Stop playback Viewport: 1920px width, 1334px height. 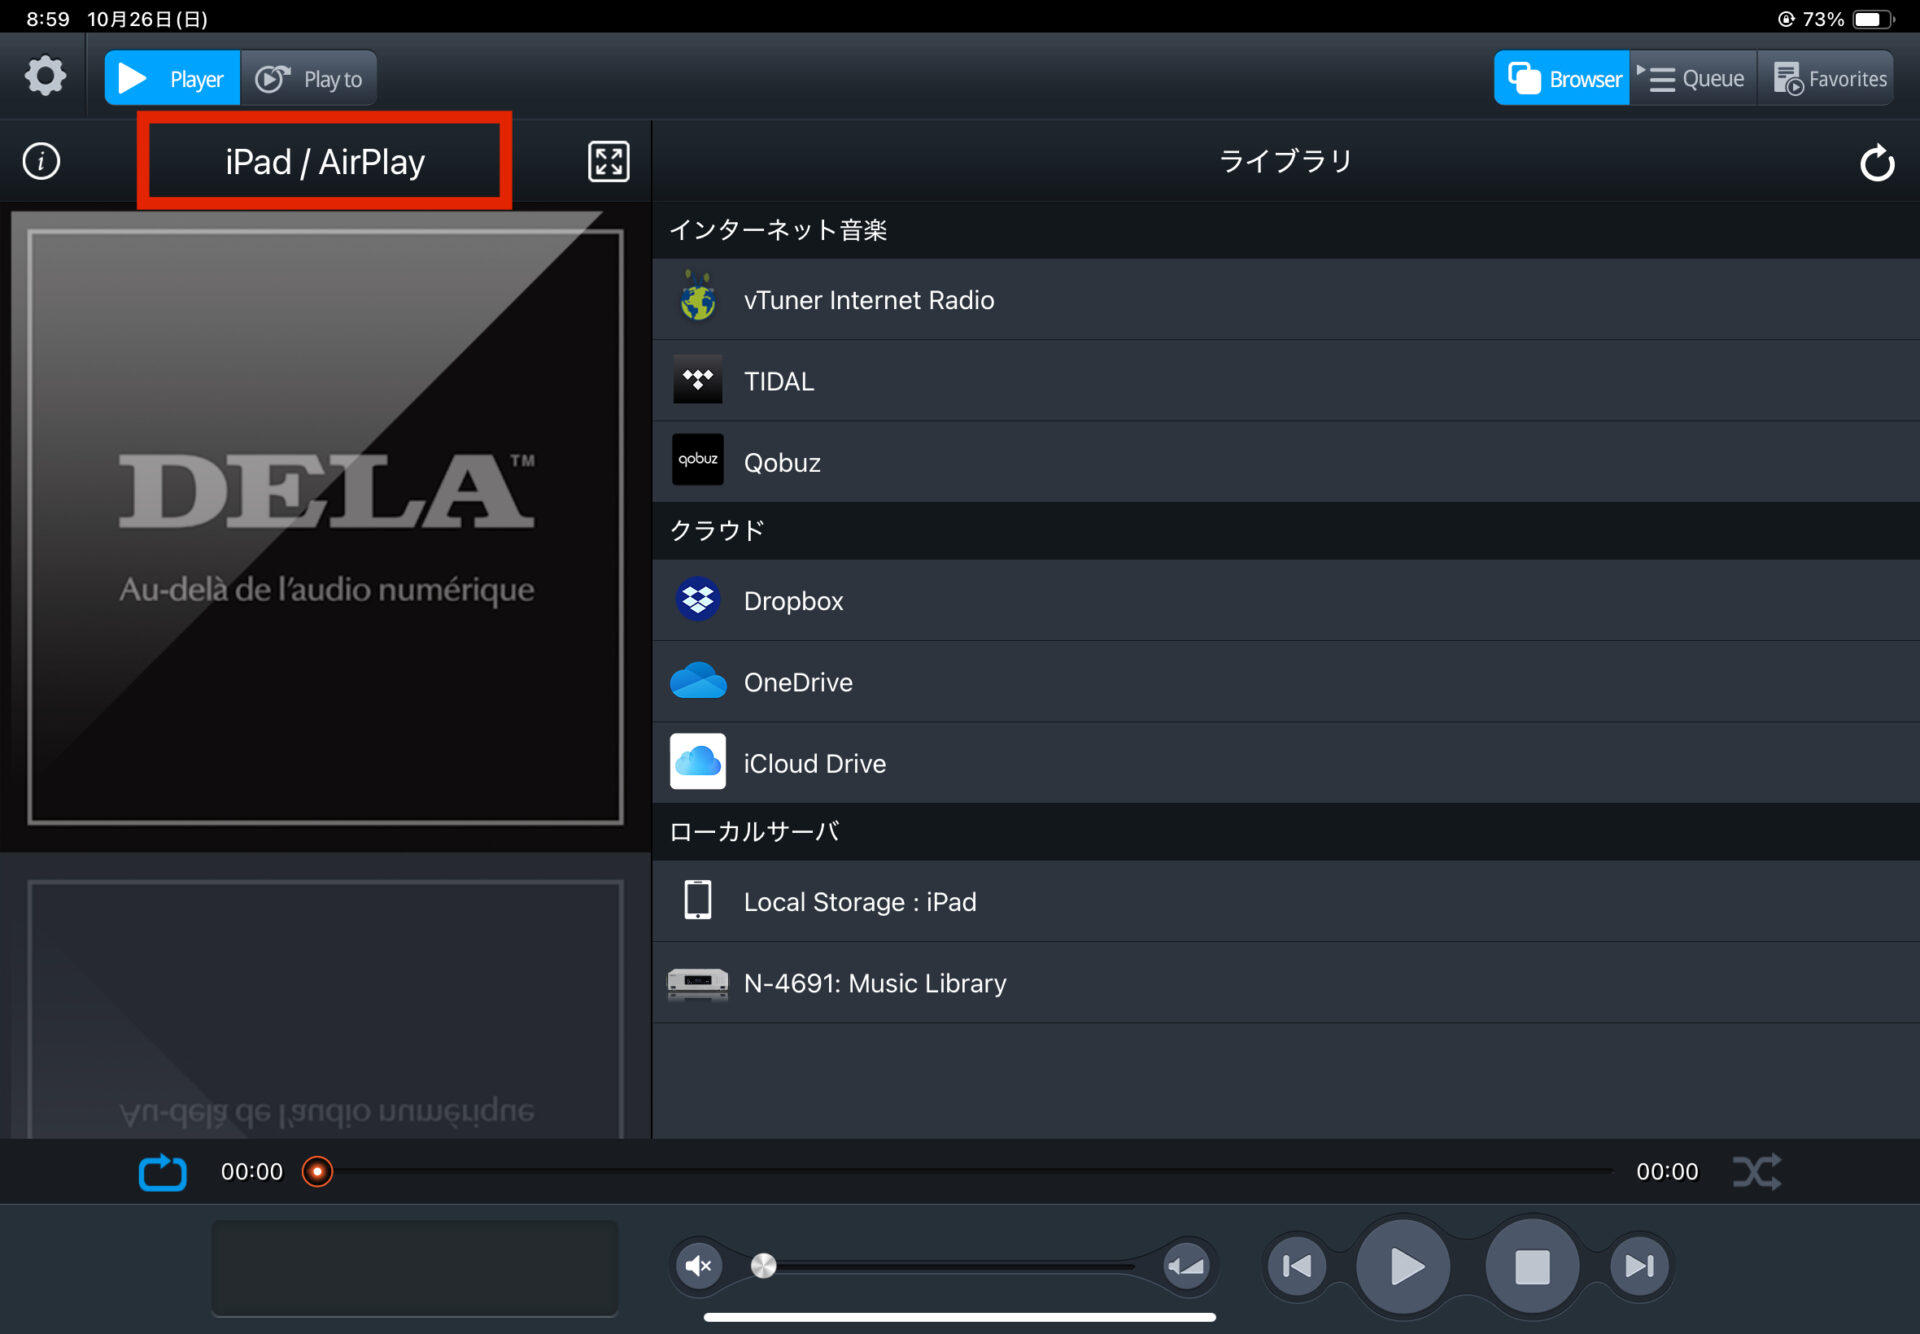1531,1266
